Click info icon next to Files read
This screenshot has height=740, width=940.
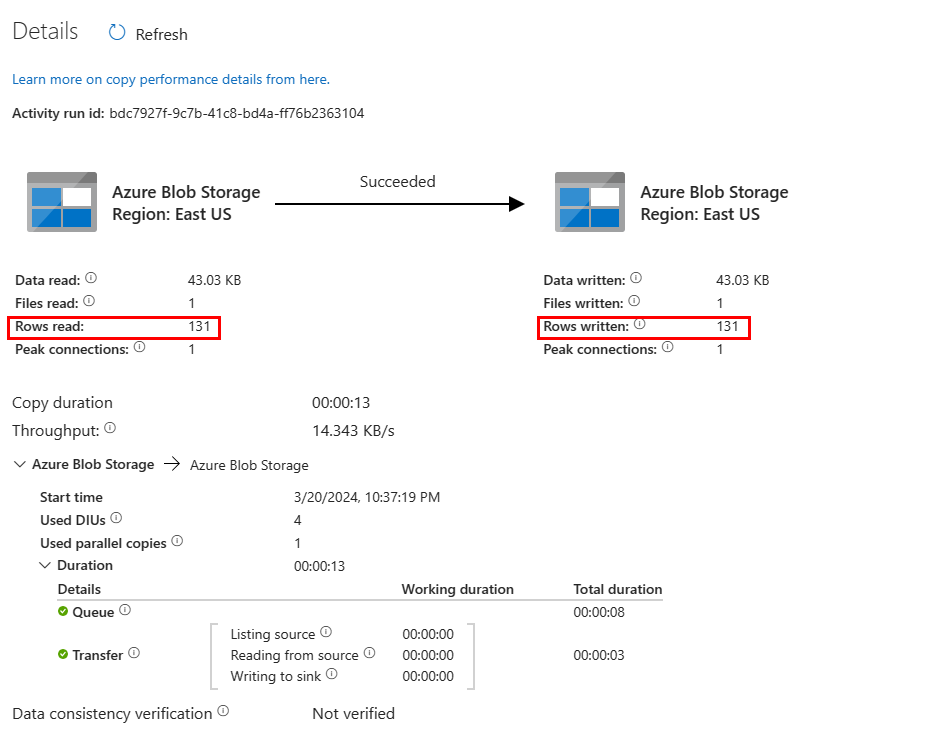coord(89,300)
